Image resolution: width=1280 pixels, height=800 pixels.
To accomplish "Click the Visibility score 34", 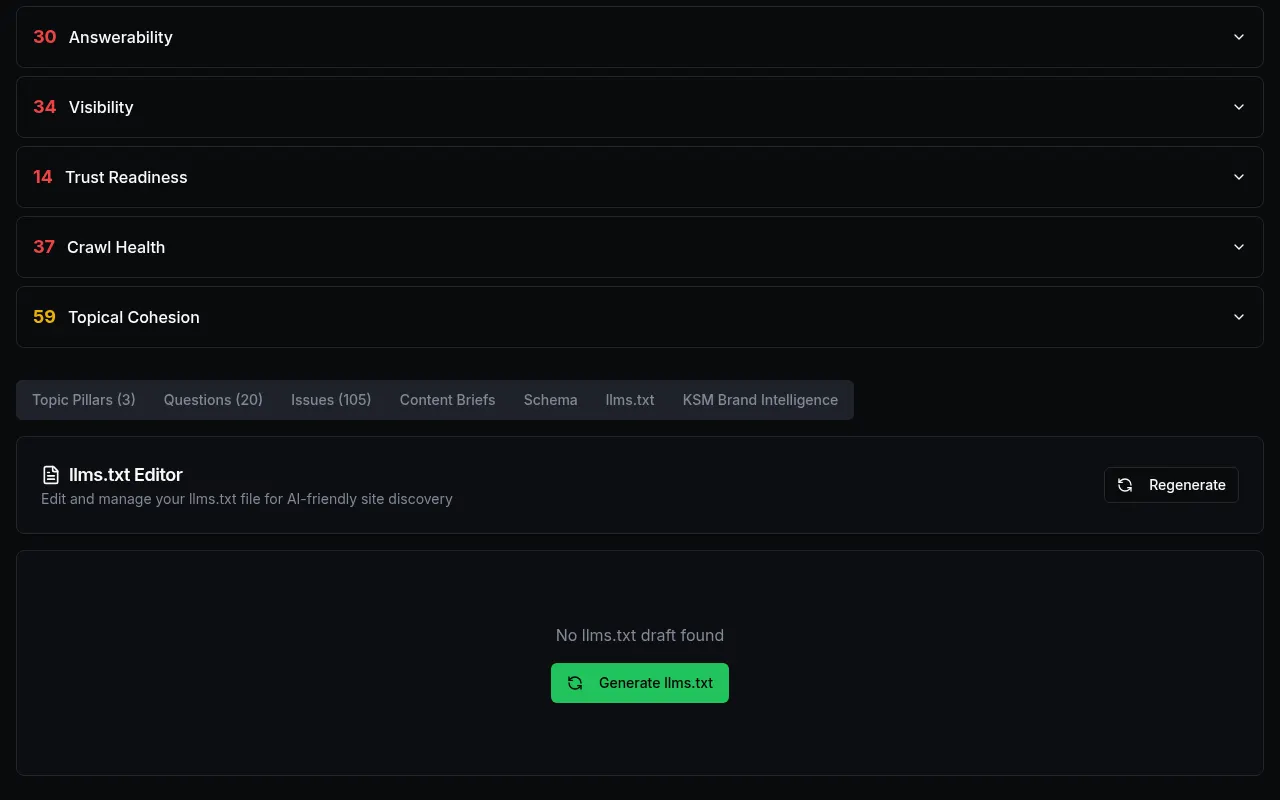I will coord(45,107).
